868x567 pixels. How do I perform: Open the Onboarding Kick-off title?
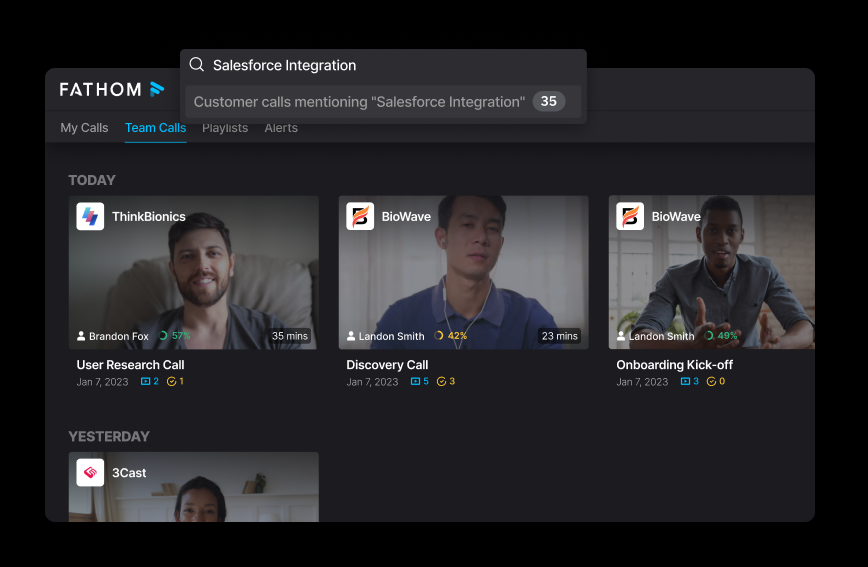674,365
